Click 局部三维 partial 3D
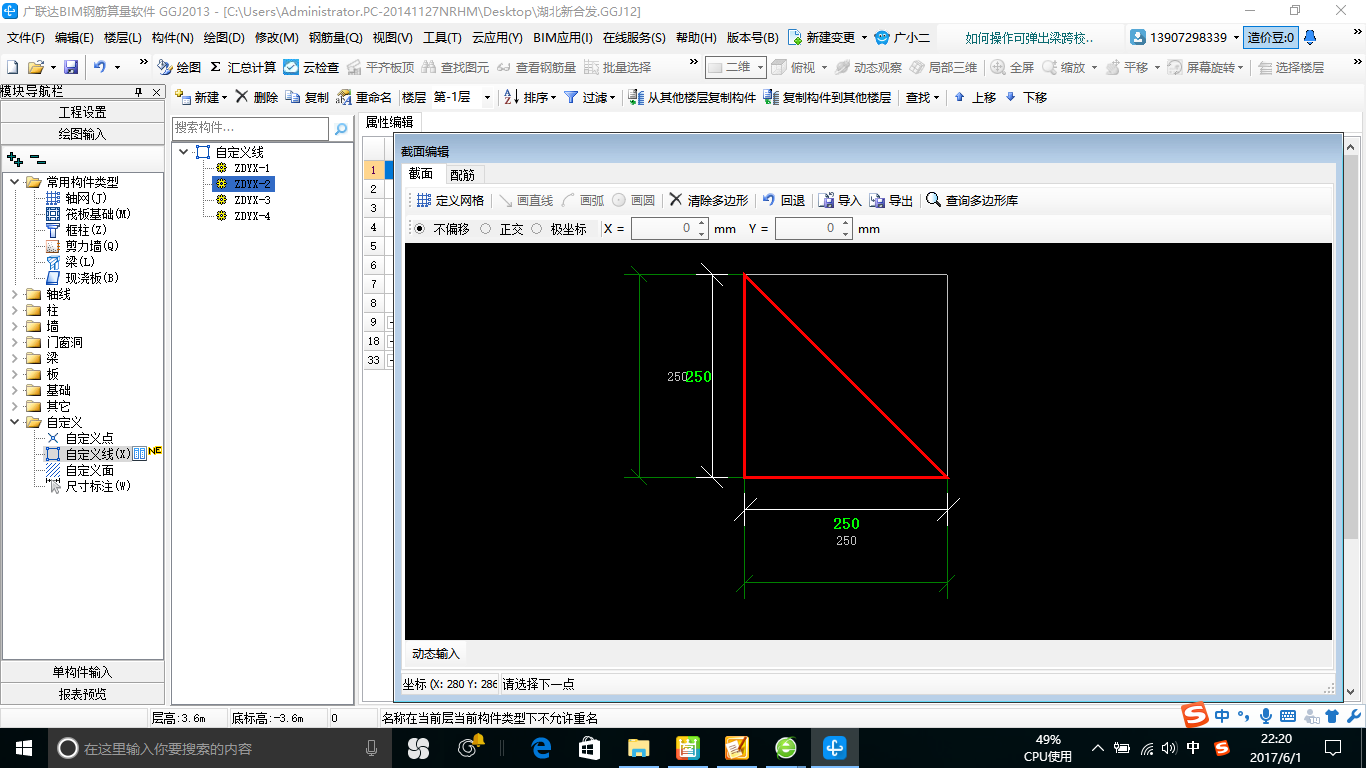Screen dimensions: 1366x768 click(x=943, y=67)
